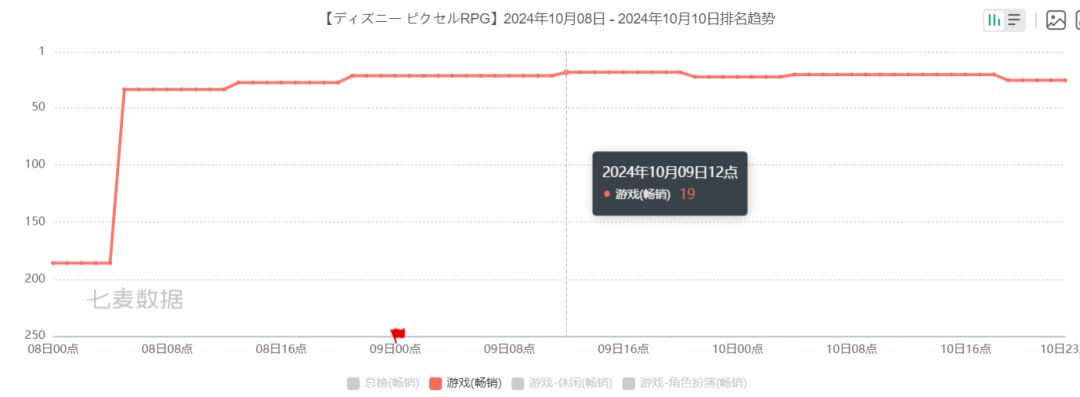The height and width of the screenshot is (397, 1080).
Task: Click the red 游戏(畅销) legend swatch
Action: click(x=435, y=383)
